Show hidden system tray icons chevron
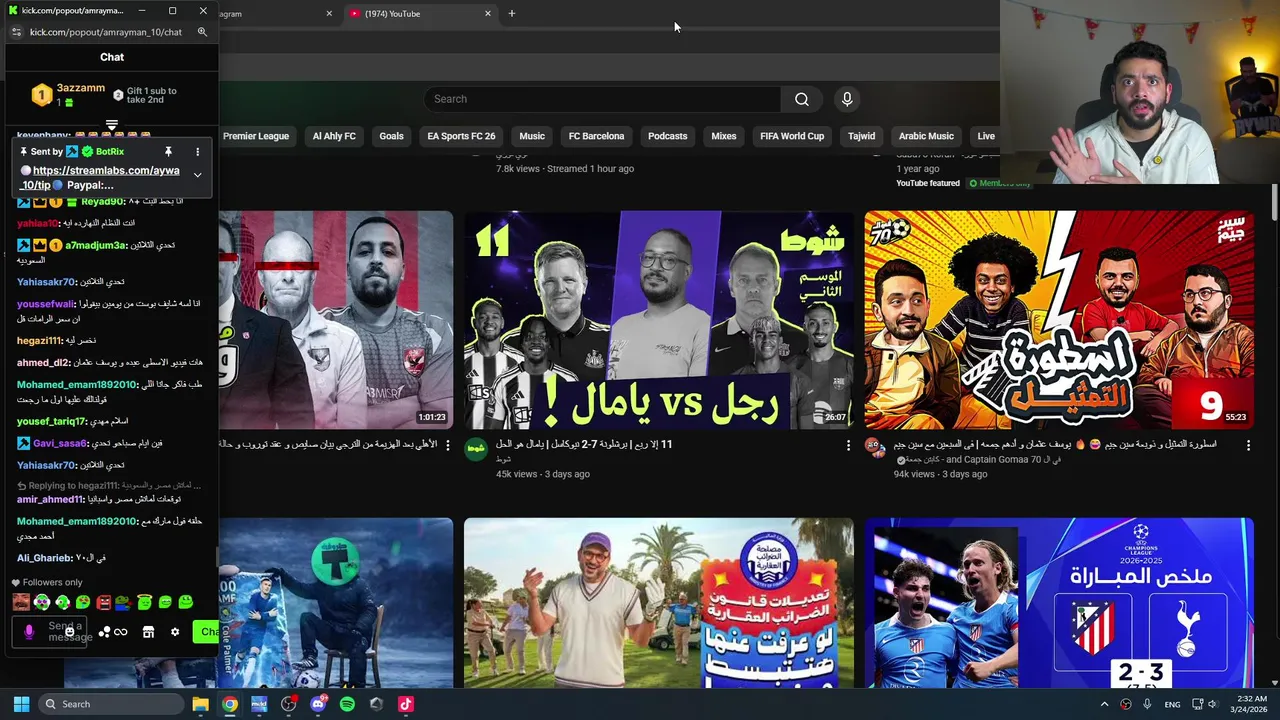Viewport: 1280px width, 720px height. [x=1104, y=704]
